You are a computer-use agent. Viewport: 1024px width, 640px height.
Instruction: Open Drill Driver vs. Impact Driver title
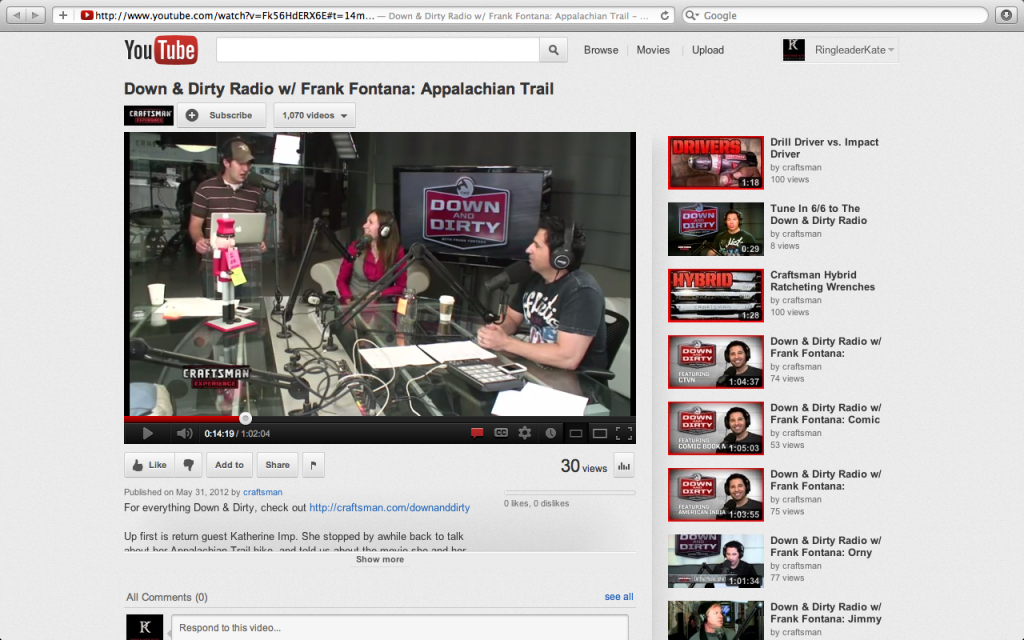(824, 148)
